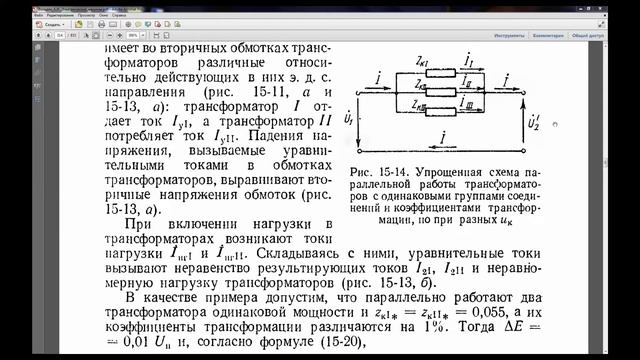The height and width of the screenshot is (360, 640).
Task: Open the Просмотр menu
Action: (x=87, y=16)
